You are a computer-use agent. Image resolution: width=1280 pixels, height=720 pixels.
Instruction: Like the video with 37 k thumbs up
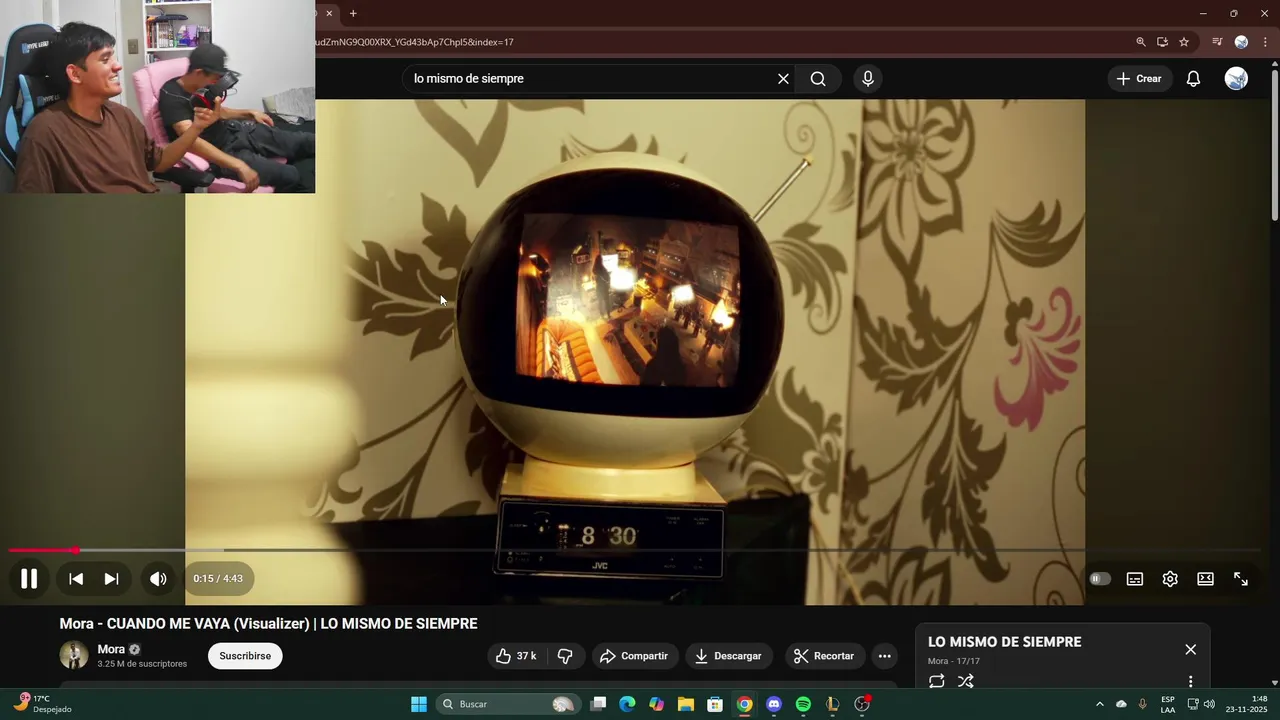coord(516,656)
